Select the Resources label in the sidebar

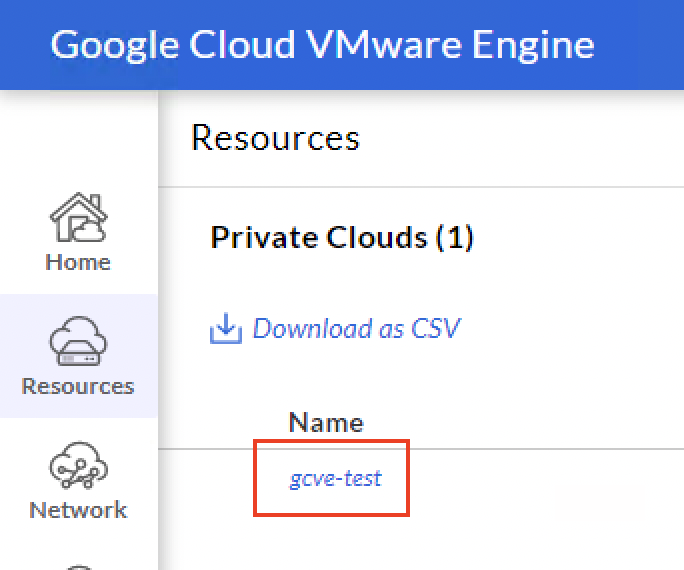tap(77, 386)
